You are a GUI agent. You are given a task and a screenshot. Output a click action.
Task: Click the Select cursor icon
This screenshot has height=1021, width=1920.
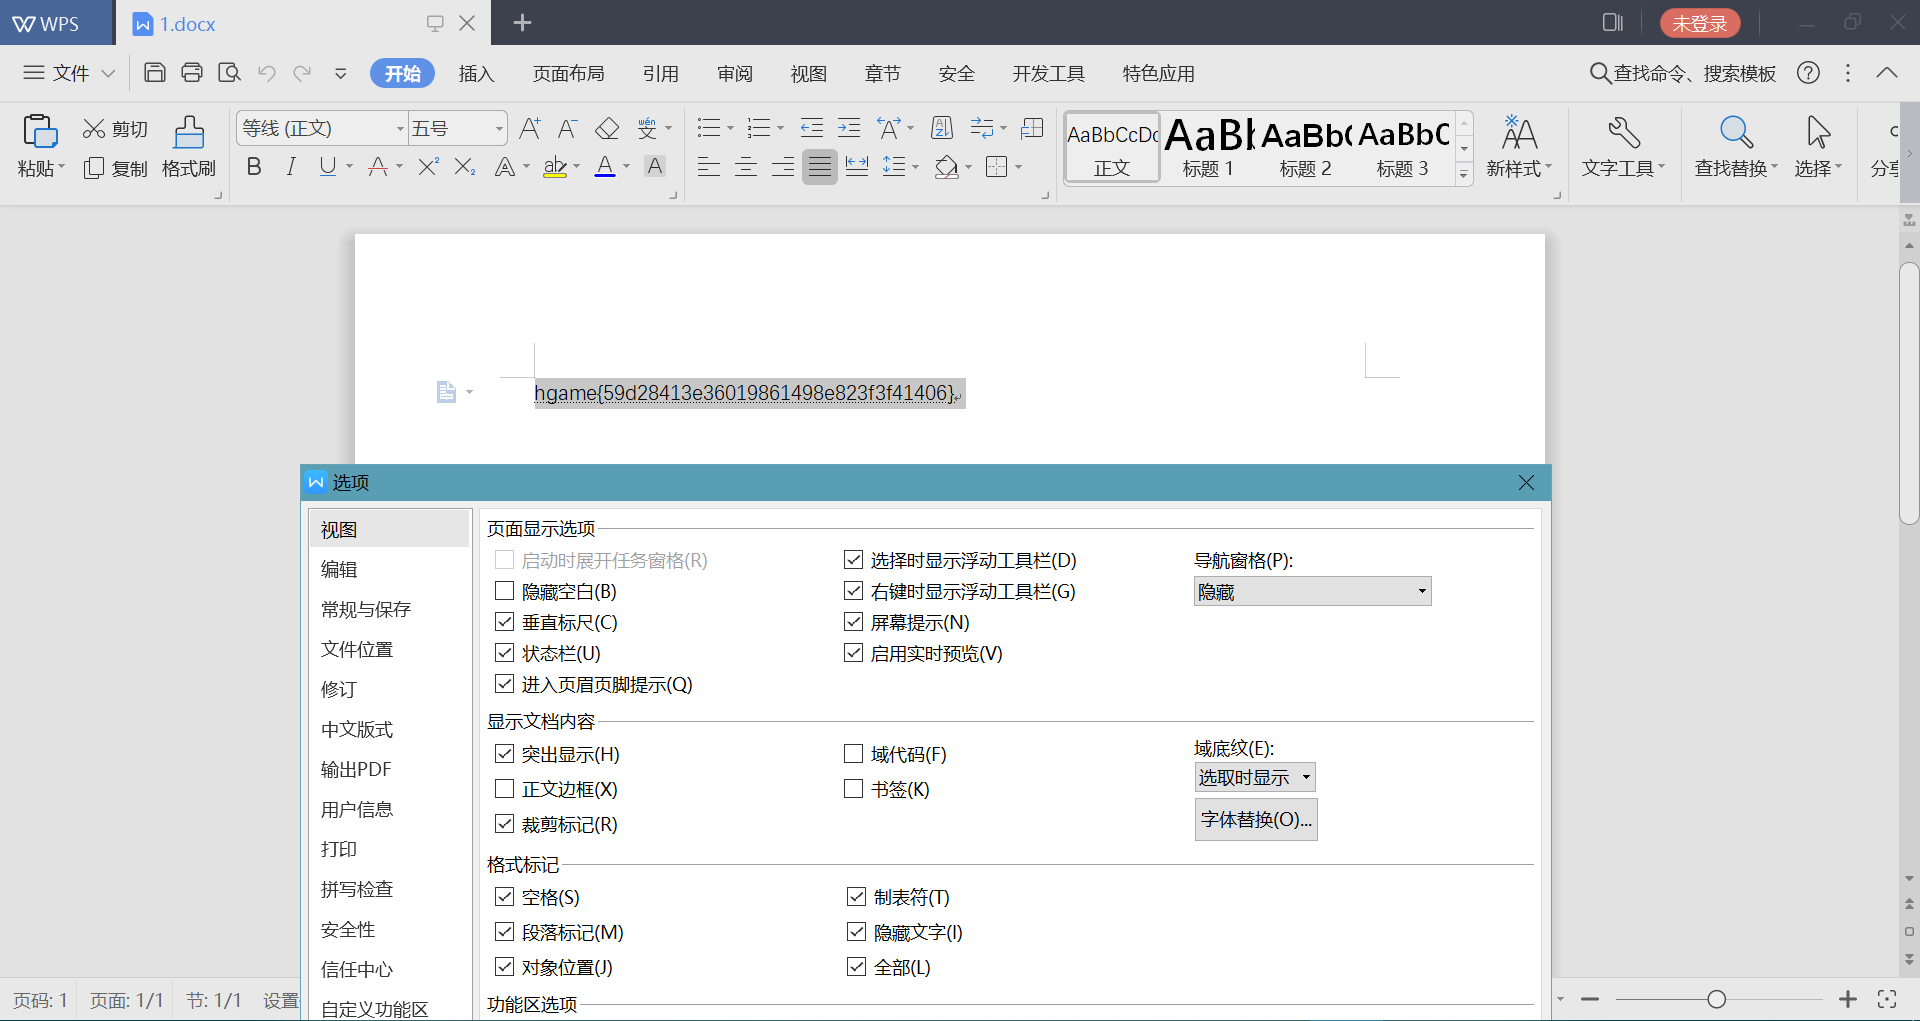[1818, 133]
